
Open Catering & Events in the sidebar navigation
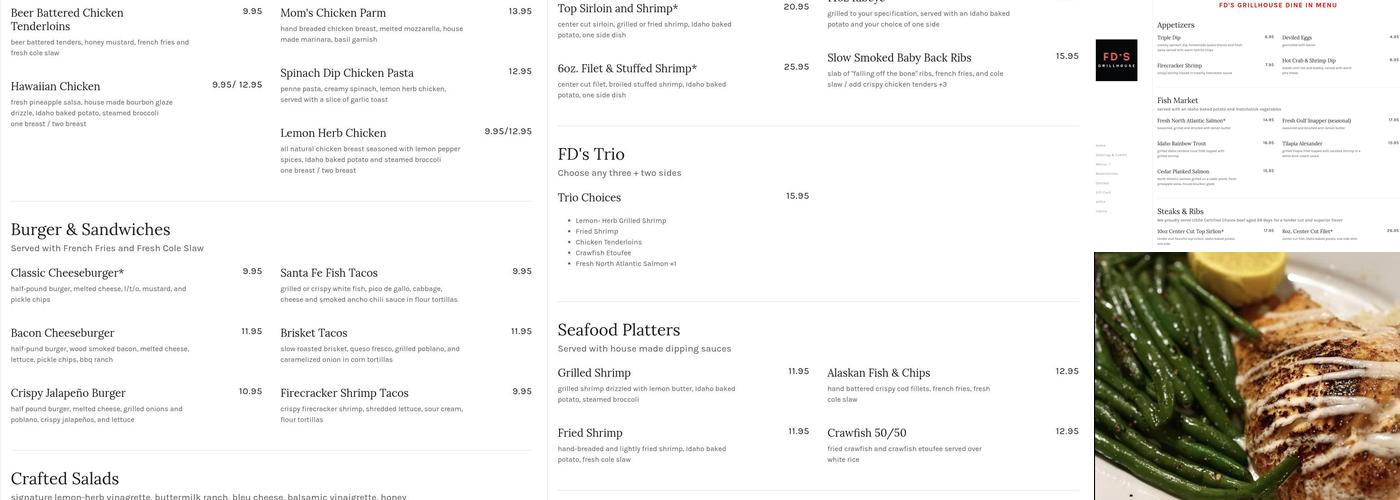coord(1111,155)
